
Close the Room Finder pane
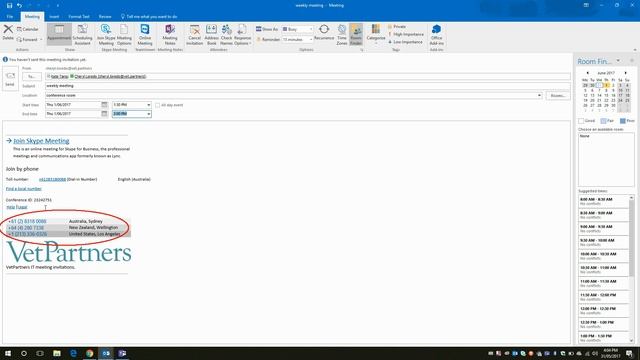coord(632,61)
